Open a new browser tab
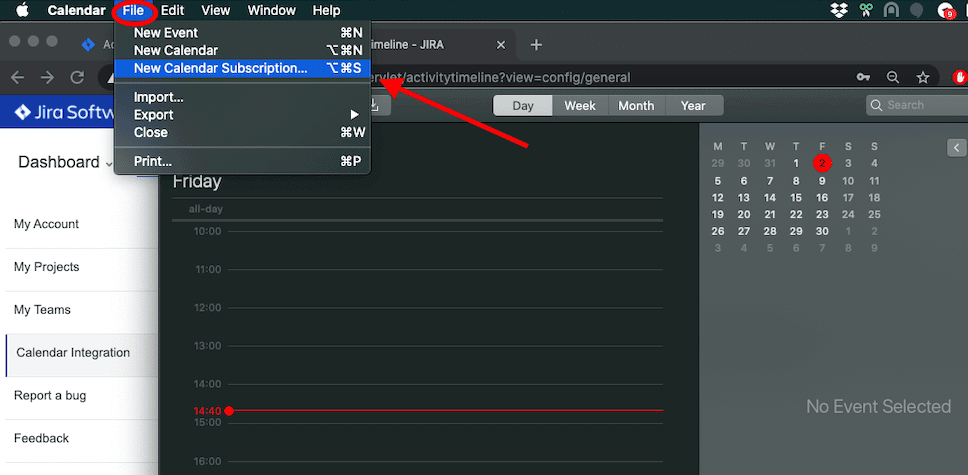968x475 pixels. coord(536,44)
